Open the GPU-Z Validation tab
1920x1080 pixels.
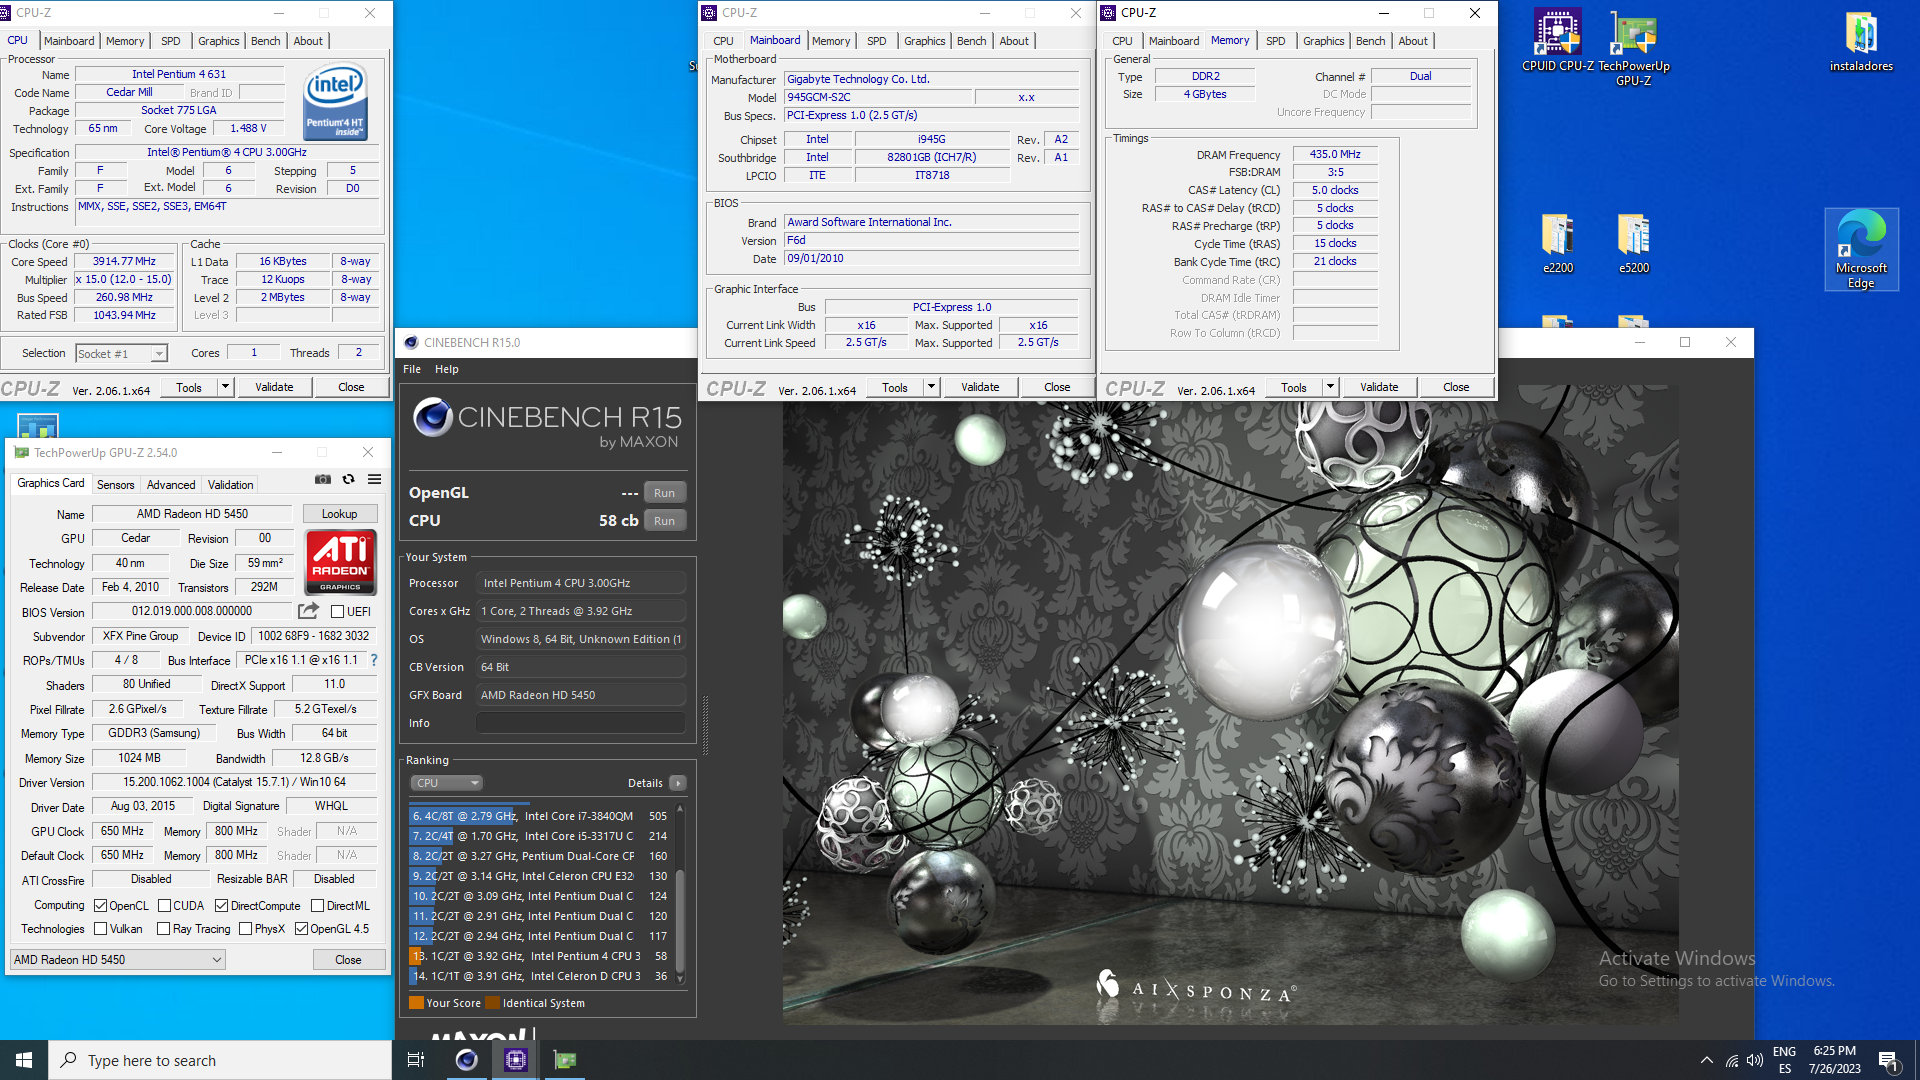point(230,484)
